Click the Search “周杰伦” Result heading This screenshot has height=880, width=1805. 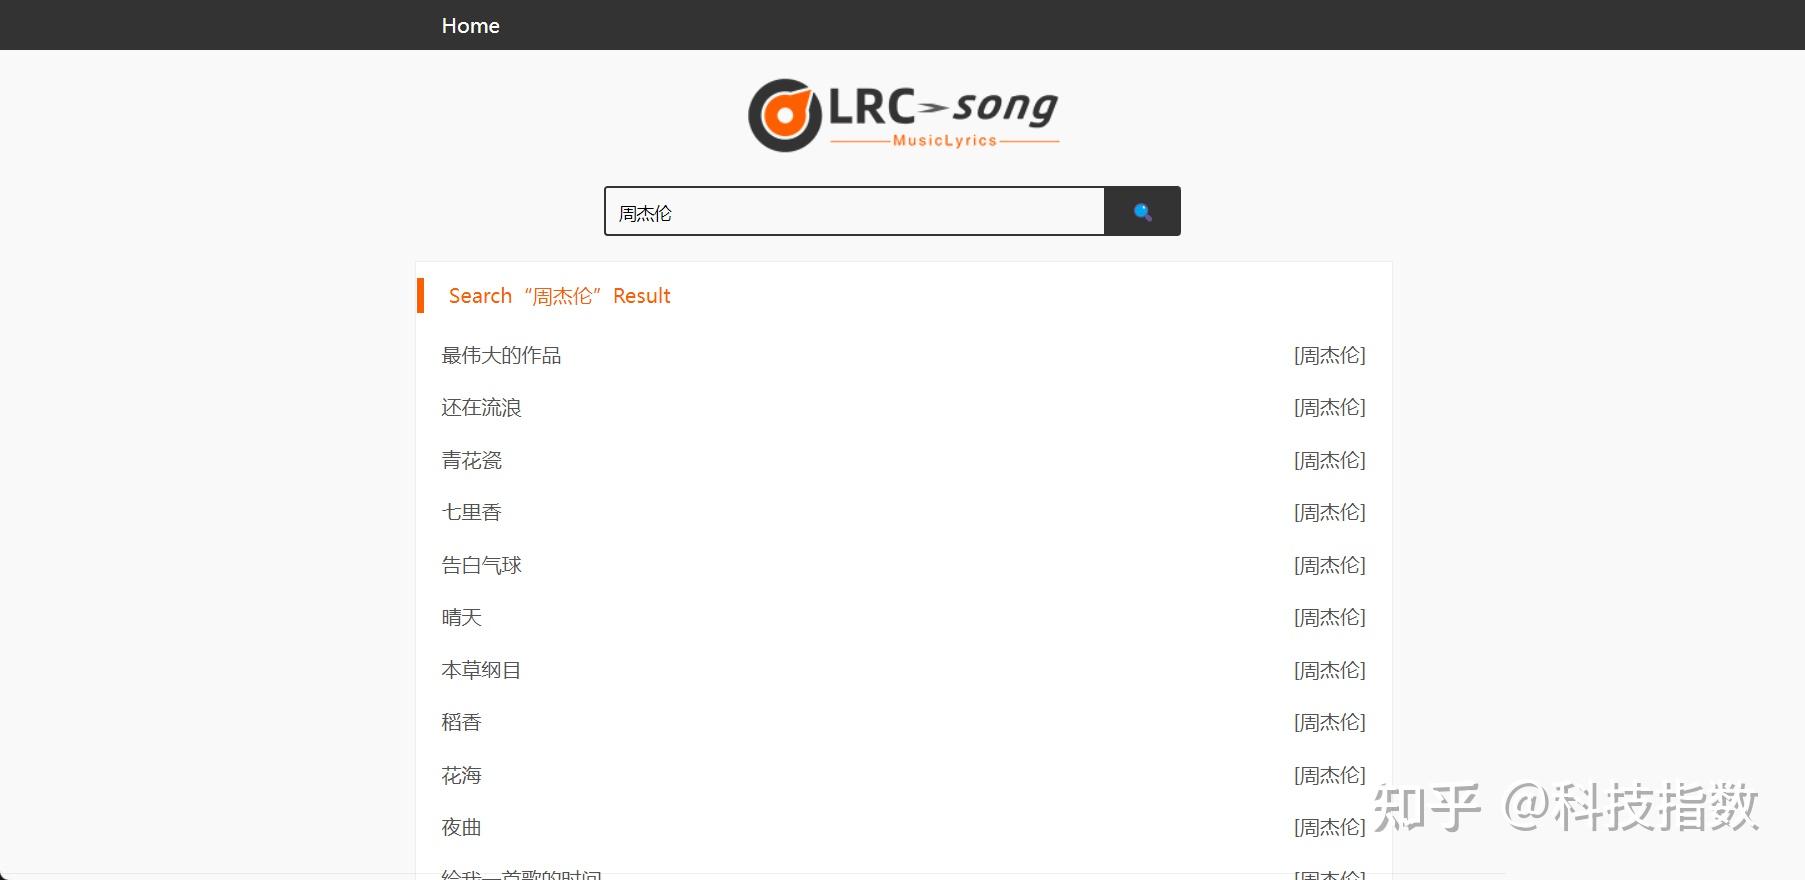(x=559, y=296)
